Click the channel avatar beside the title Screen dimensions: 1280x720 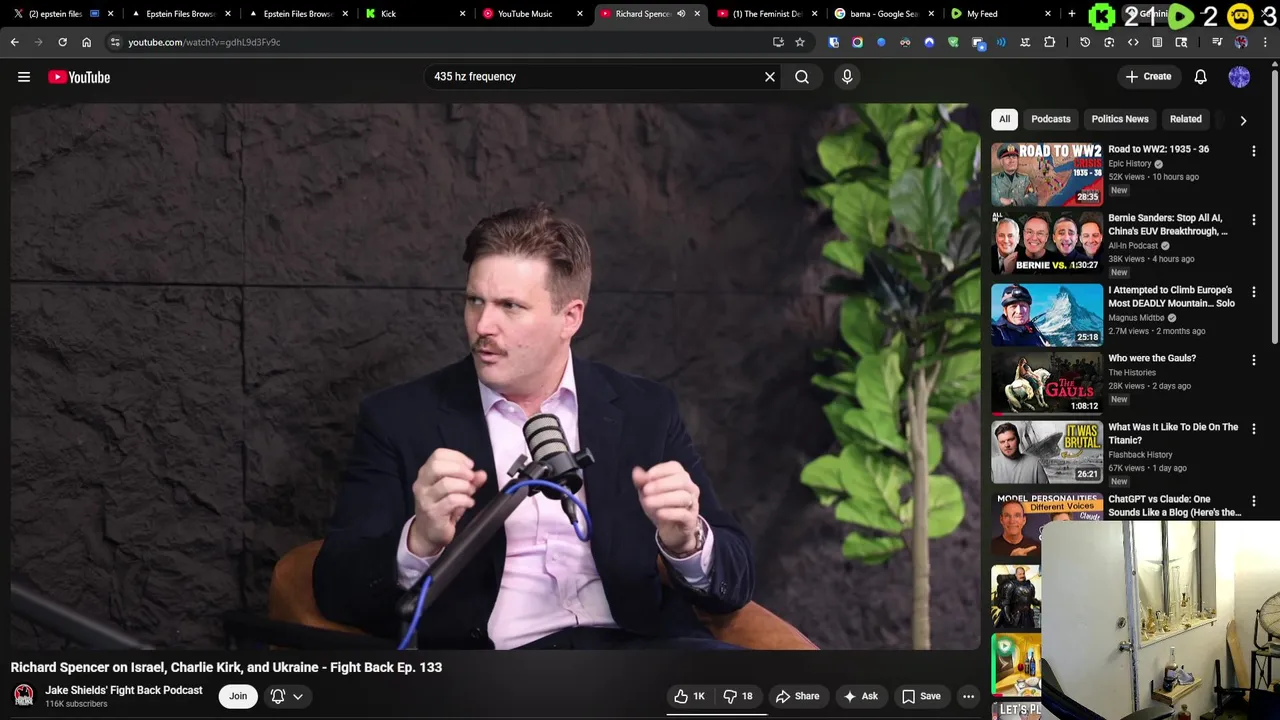(x=24, y=696)
